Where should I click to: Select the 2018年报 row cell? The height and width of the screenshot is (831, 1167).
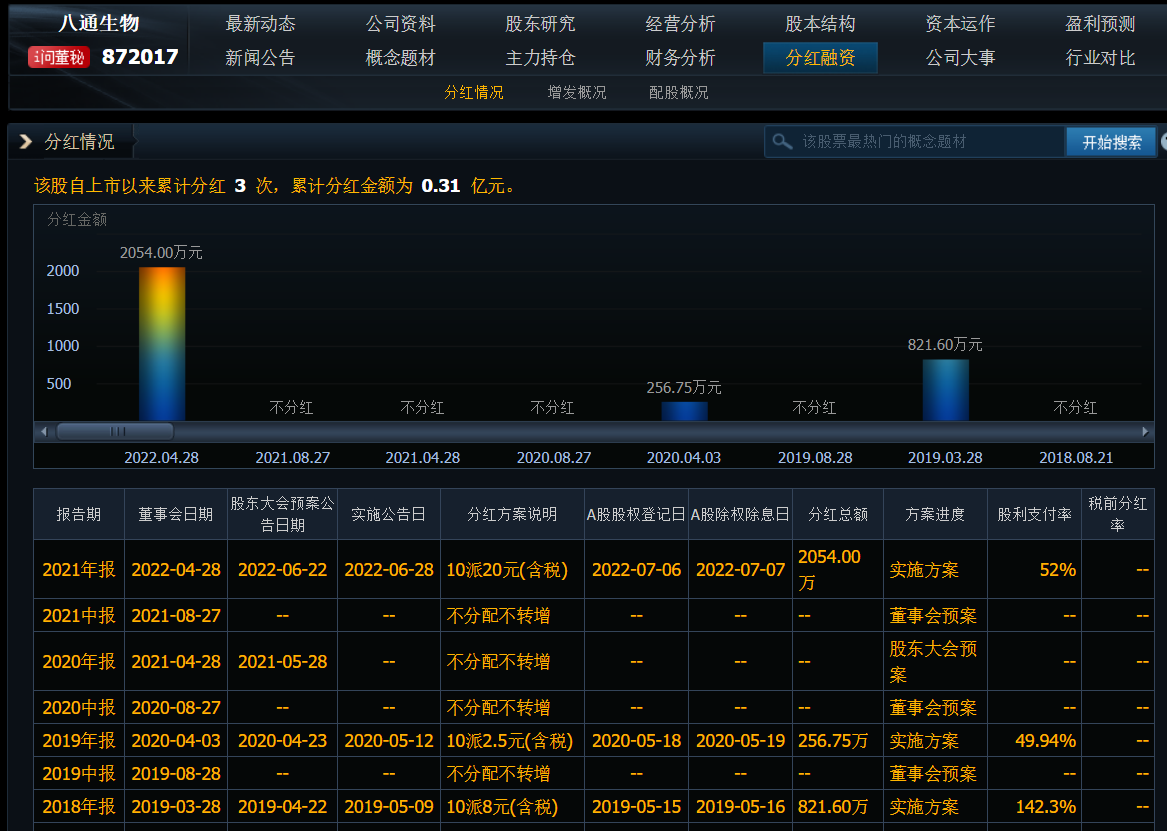coord(79,806)
